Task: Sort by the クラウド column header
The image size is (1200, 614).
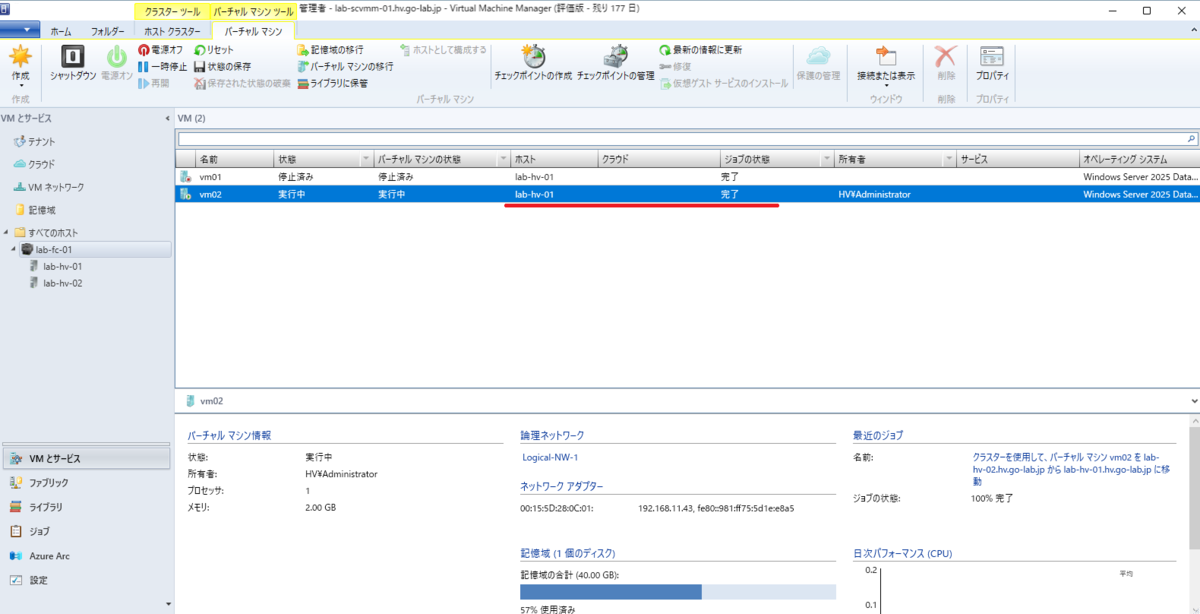Action: click(658, 159)
